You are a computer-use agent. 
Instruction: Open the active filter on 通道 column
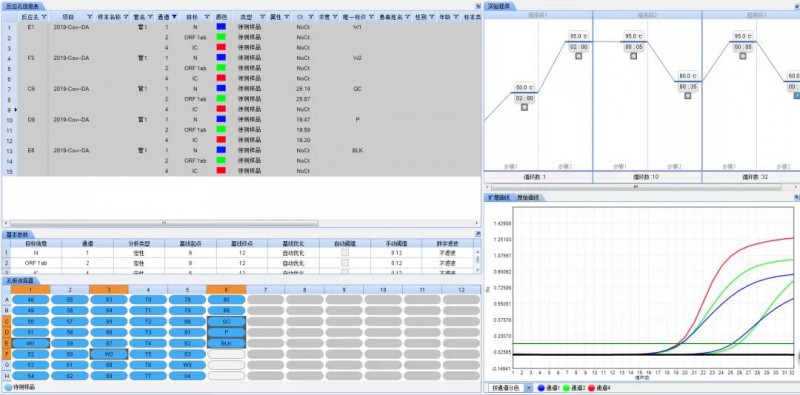pos(174,17)
